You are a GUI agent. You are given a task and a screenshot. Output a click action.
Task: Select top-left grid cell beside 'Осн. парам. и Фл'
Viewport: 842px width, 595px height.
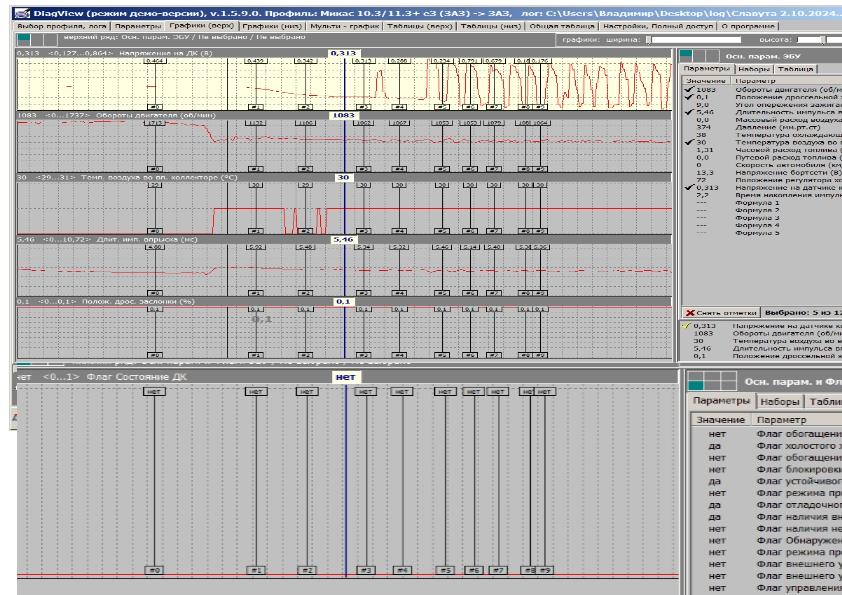pyautogui.click(x=696, y=376)
